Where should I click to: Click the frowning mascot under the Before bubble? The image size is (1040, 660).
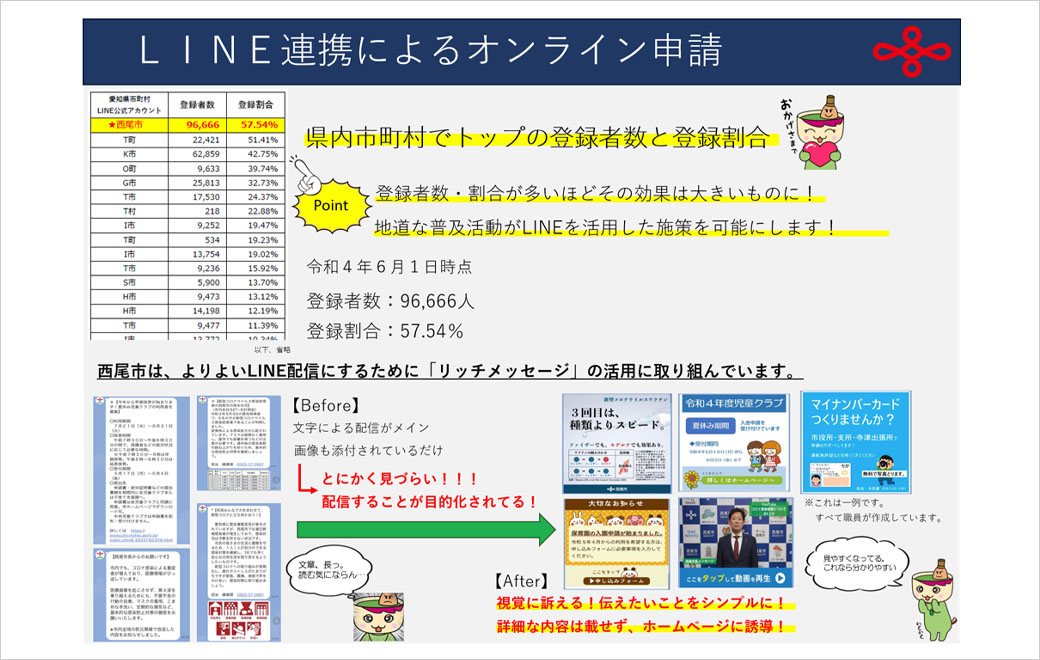point(378,617)
